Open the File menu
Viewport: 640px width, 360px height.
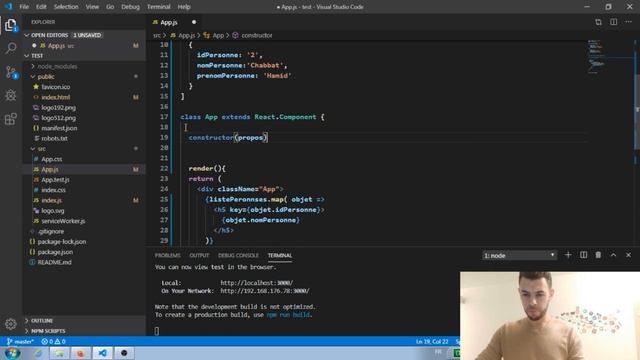coord(24,7)
